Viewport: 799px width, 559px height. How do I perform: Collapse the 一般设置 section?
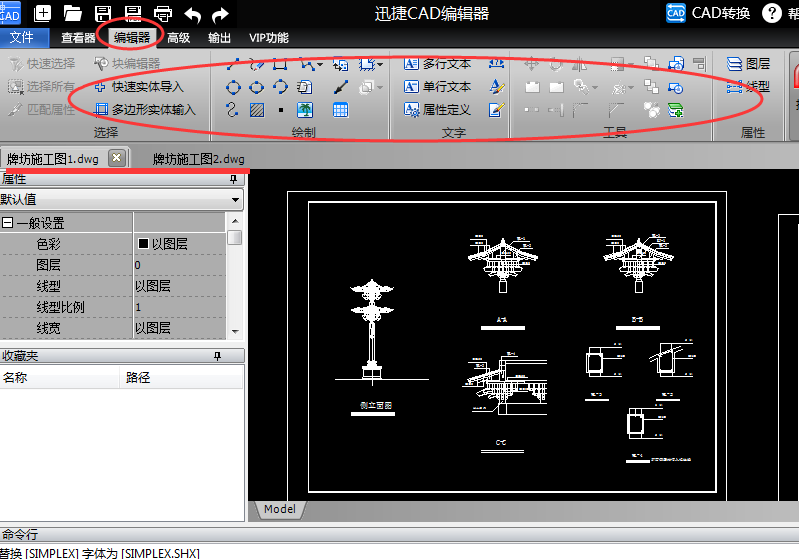(7, 223)
